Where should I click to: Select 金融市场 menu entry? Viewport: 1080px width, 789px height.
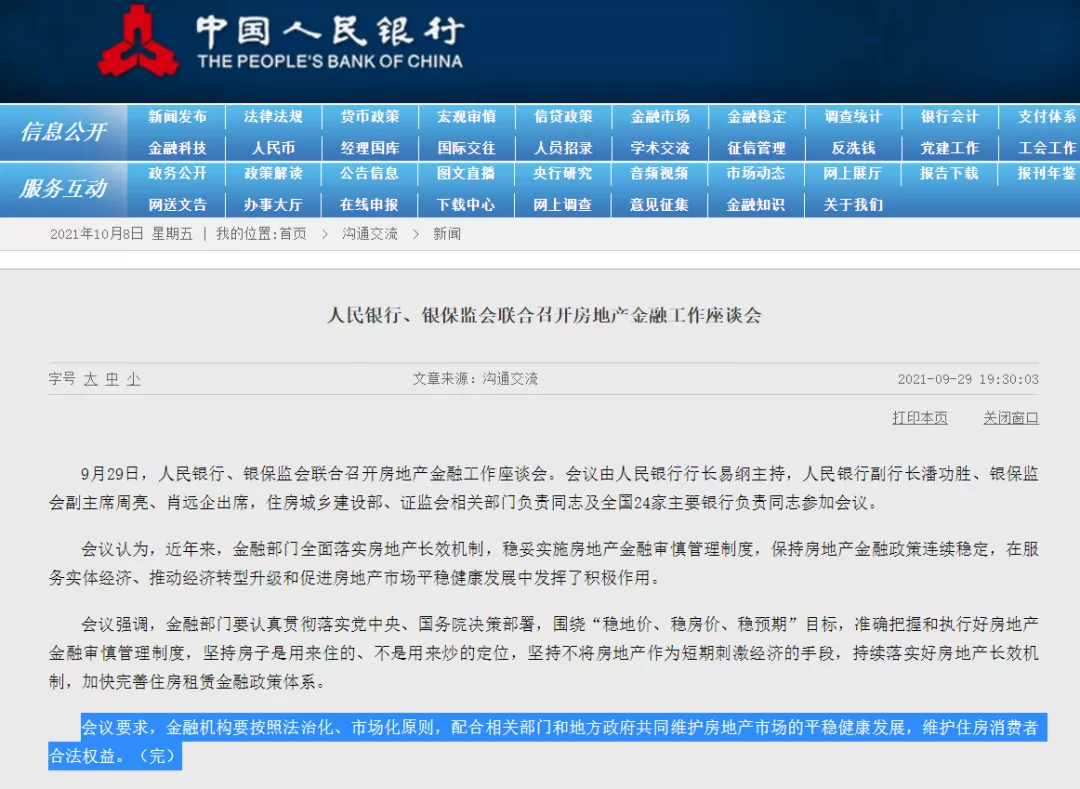[660, 116]
